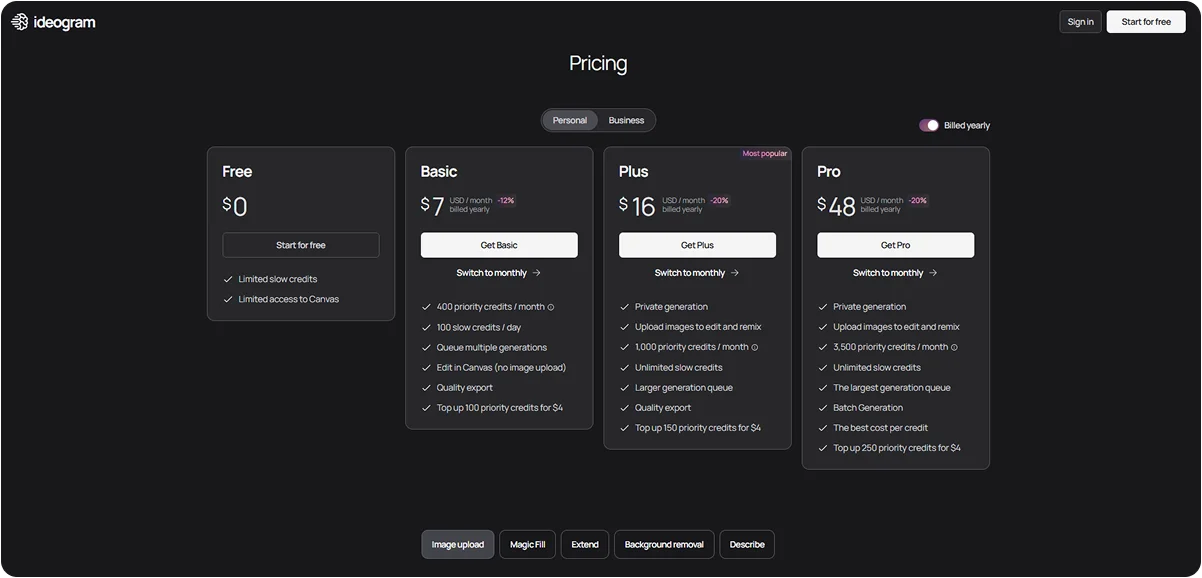Click the Get Plus button
The height and width of the screenshot is (578, 1202).
(x=697, y=244)
